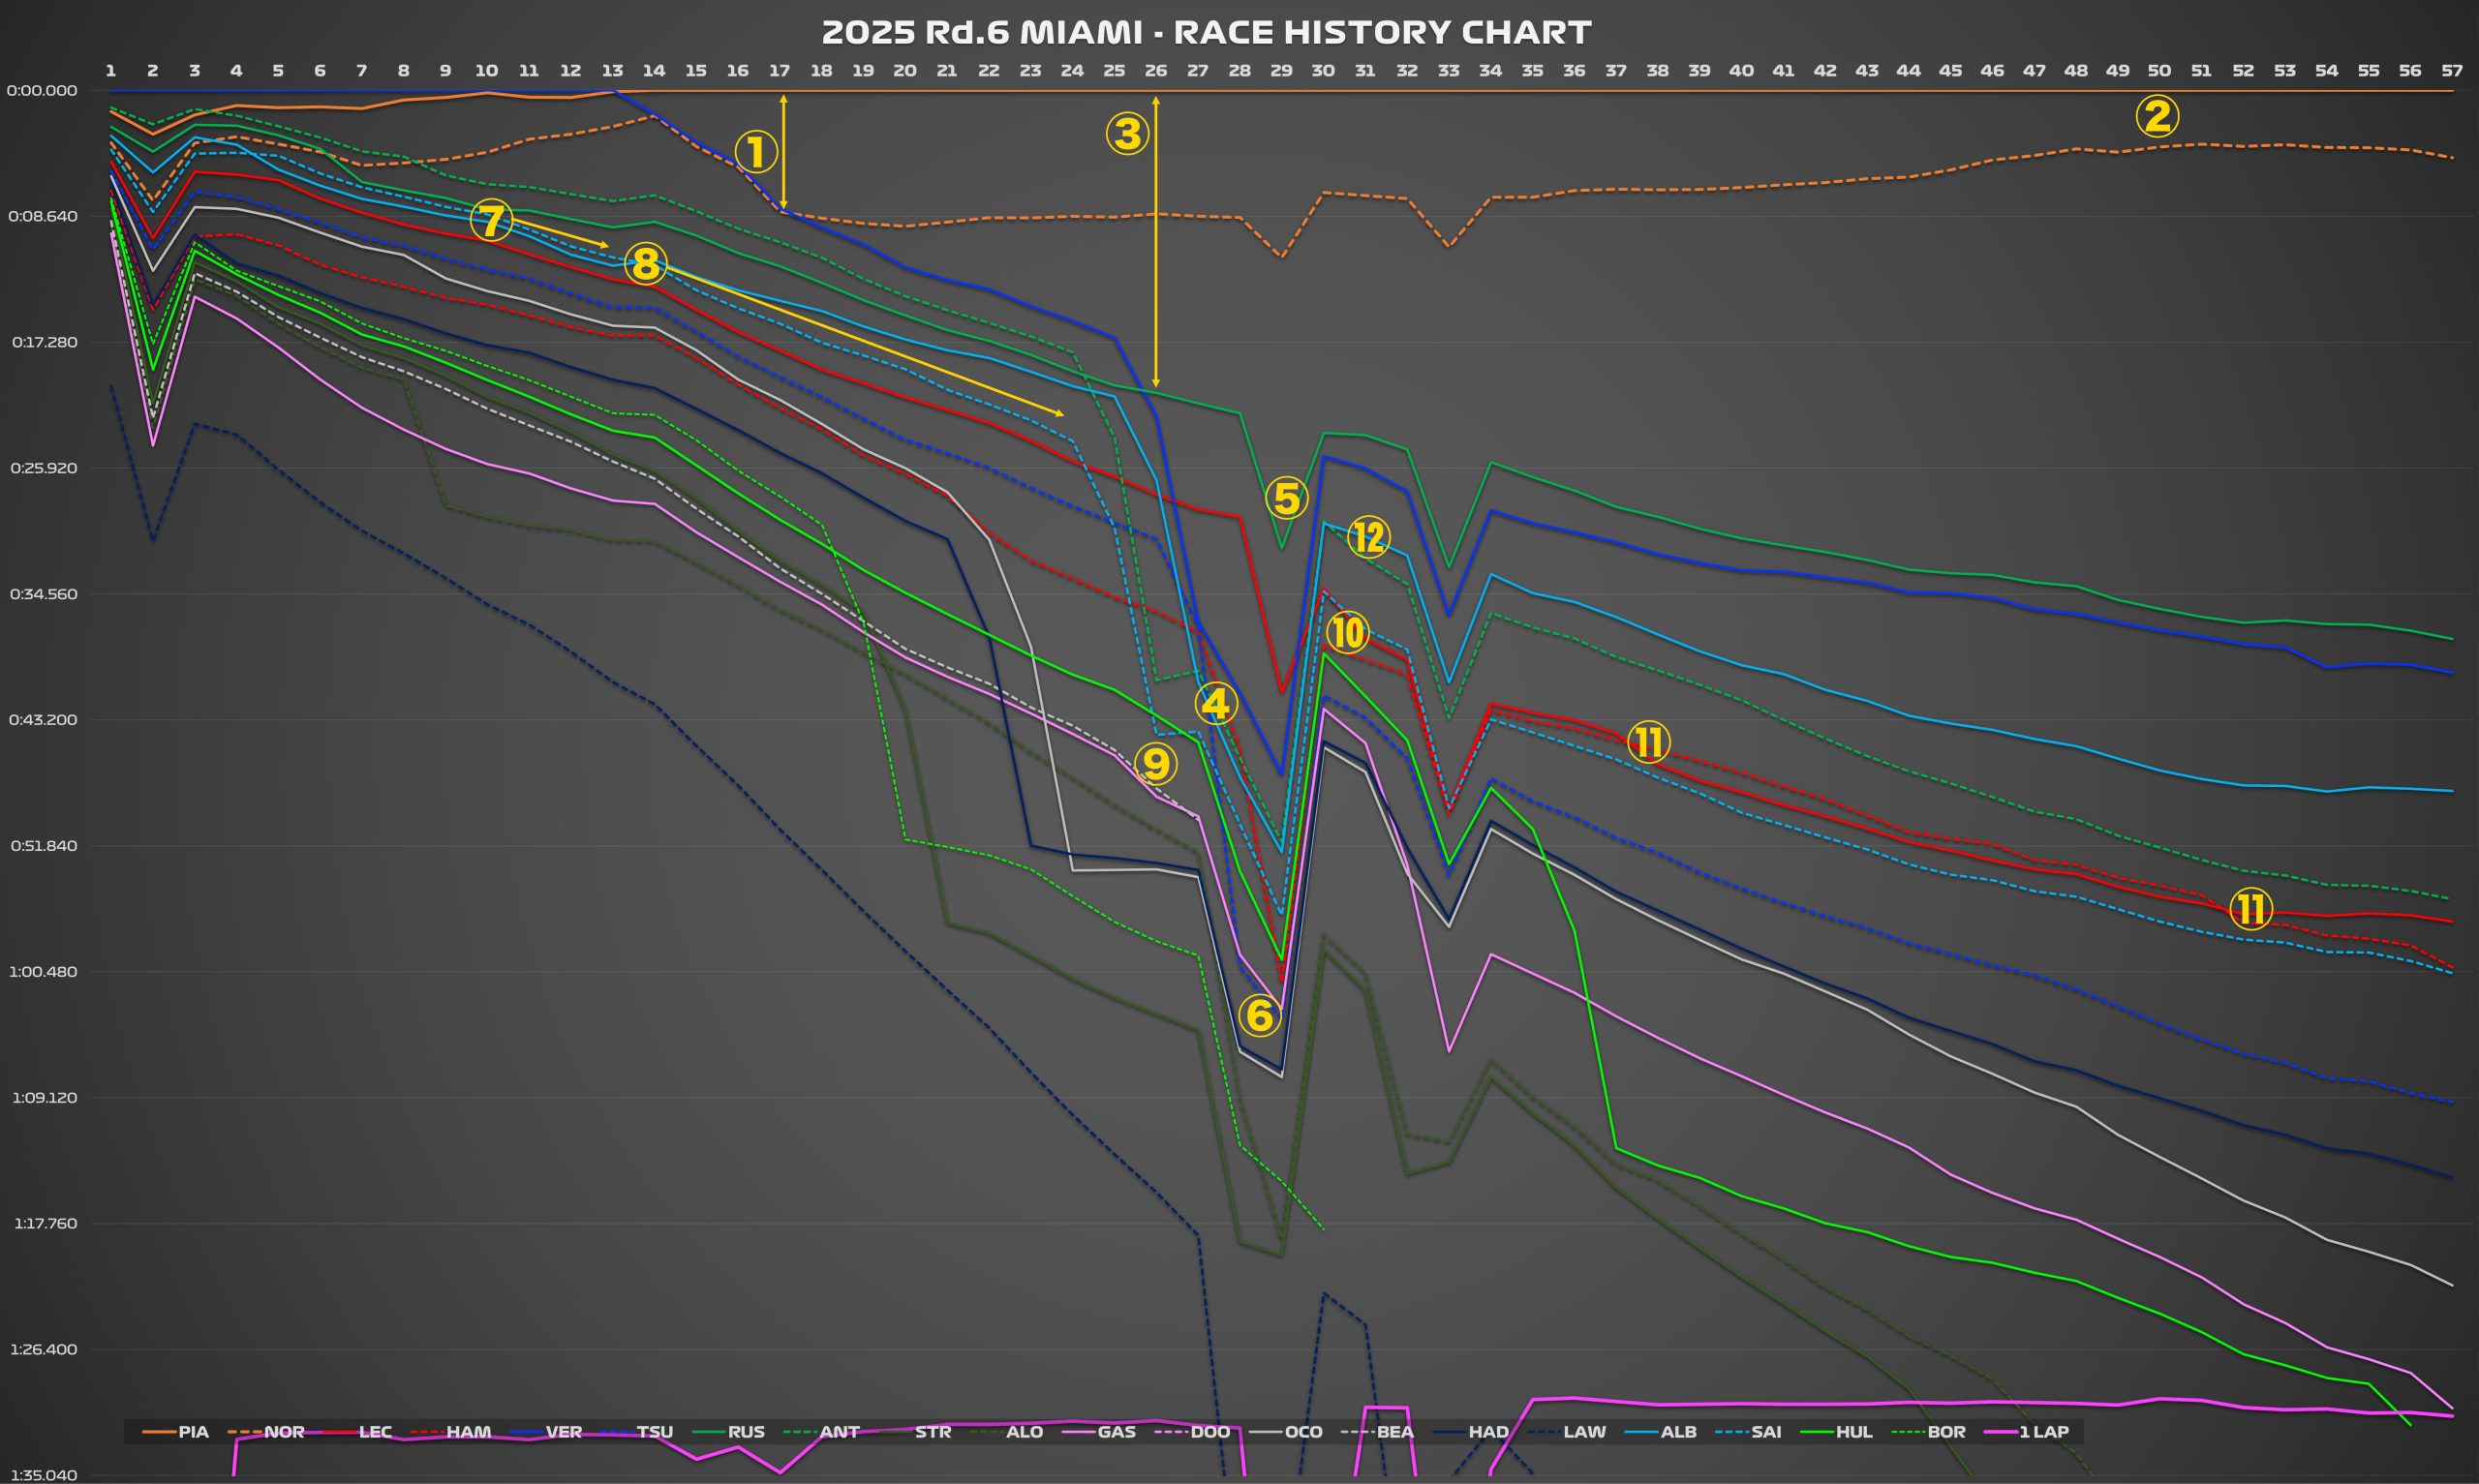This screenshot has height=1484, width=2479.
Task: Click the 1:00.480 label on the time axis
Action: [x=43, y=972]
